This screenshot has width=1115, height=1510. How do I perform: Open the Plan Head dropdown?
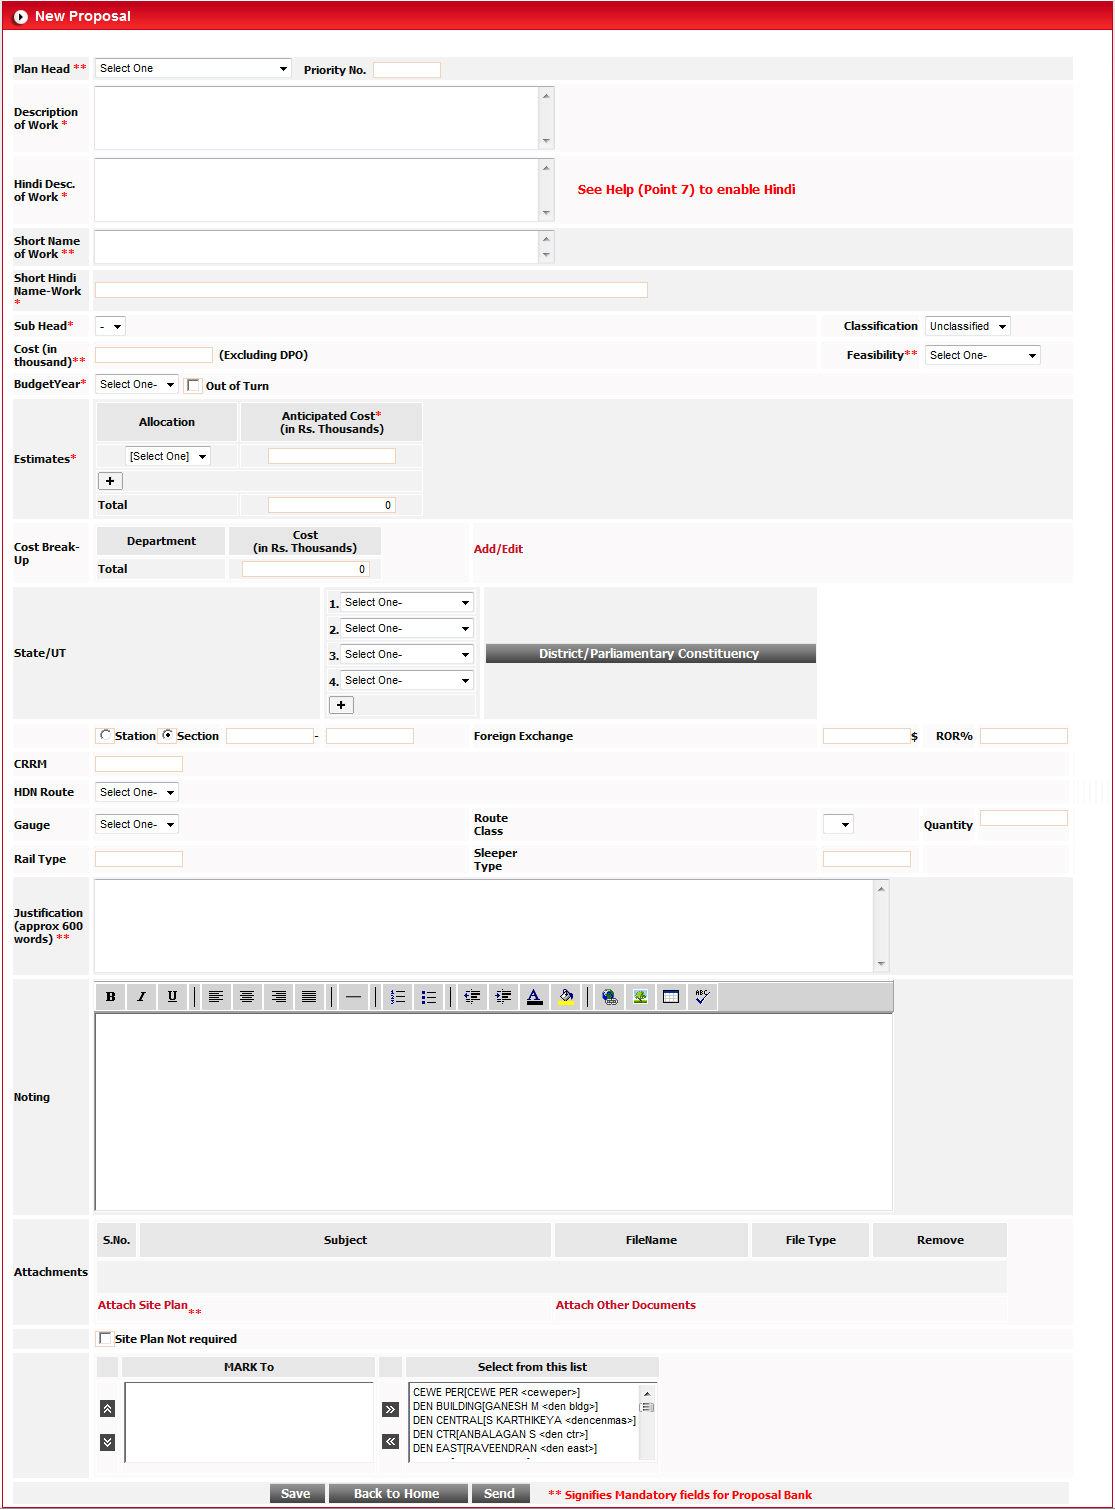click(193, 69)
